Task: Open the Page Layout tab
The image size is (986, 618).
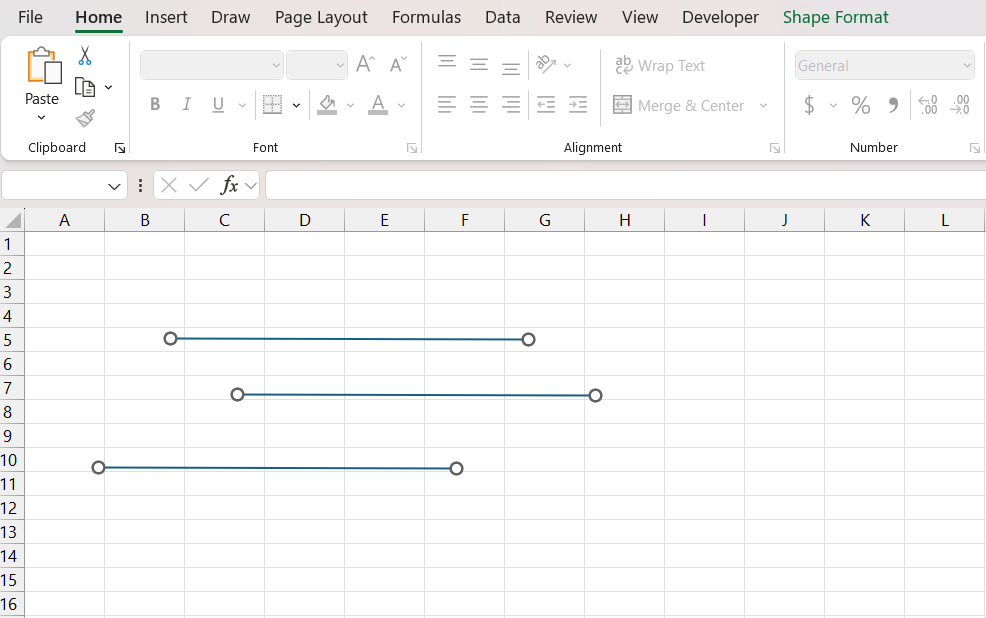Action: [x=321, y=17]
